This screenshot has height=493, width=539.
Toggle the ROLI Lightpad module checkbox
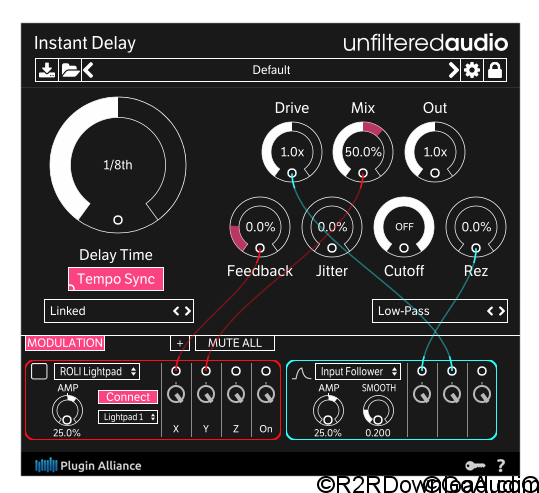tap(39, 372)
